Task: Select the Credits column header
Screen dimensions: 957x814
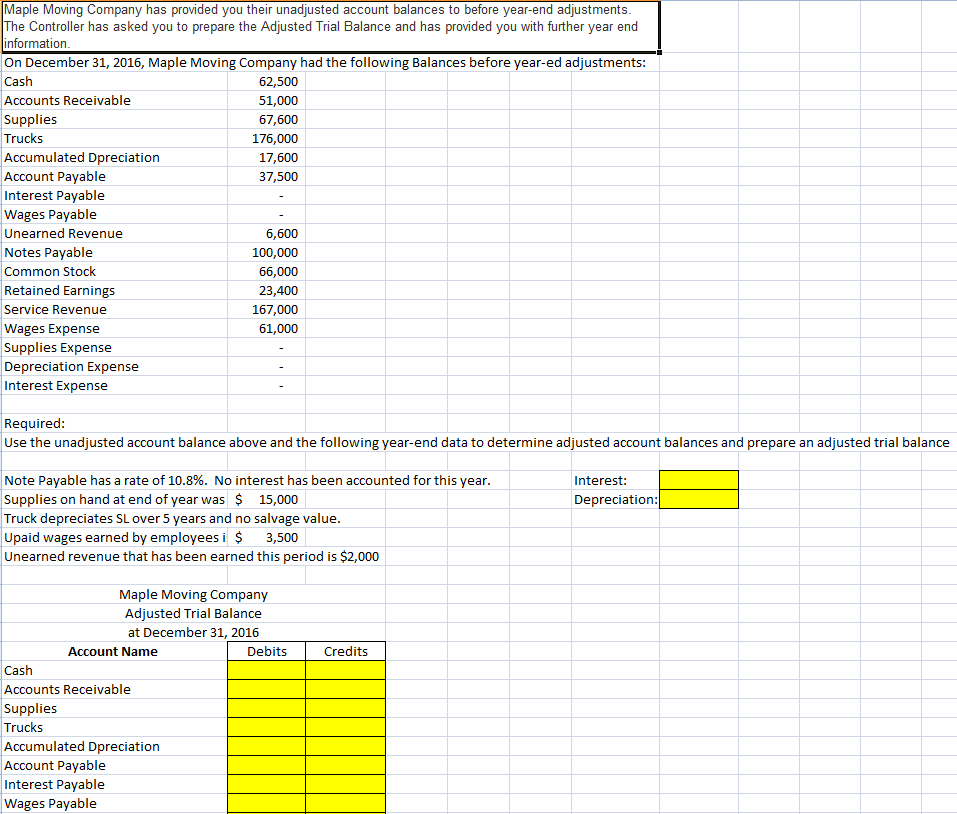Action: pos(345,651)
